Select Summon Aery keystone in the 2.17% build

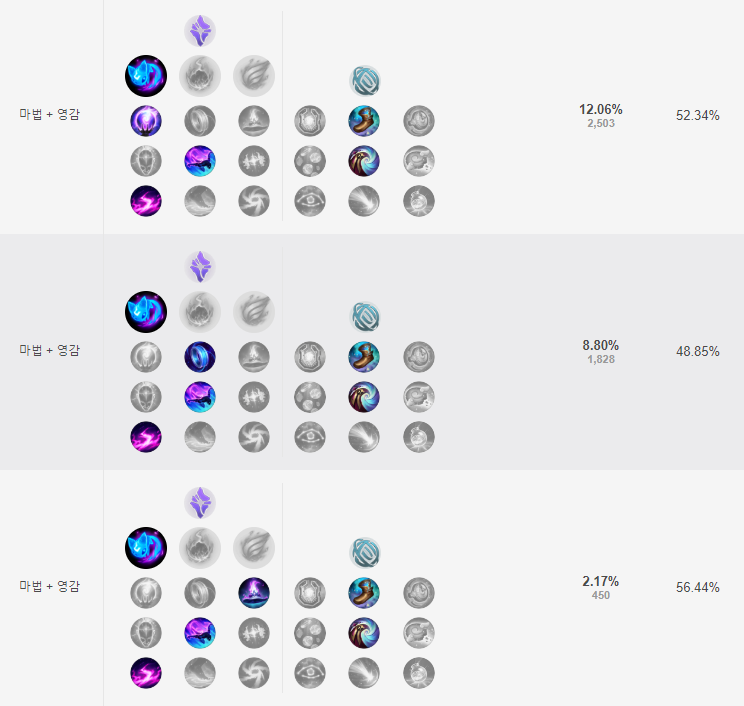146,546
